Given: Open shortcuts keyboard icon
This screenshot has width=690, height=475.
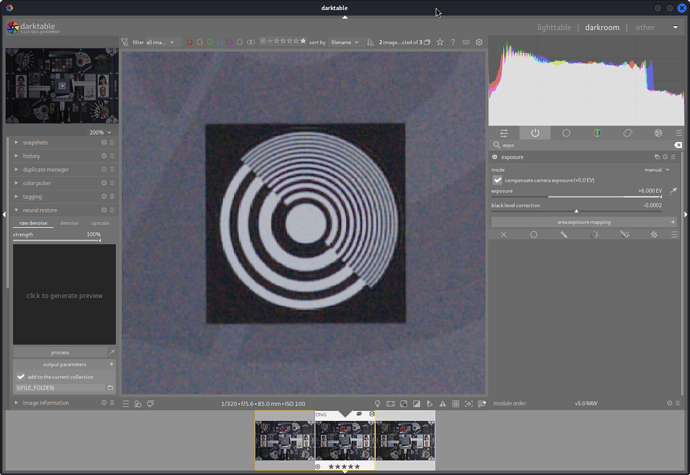Looking at the screenshot, I should tap(466, 42).
